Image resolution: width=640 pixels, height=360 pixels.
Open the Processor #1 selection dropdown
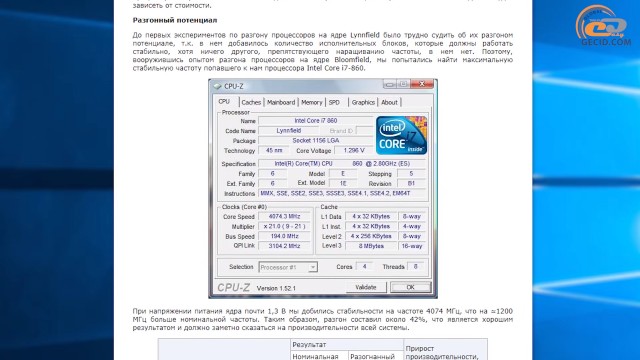(288, 267)
